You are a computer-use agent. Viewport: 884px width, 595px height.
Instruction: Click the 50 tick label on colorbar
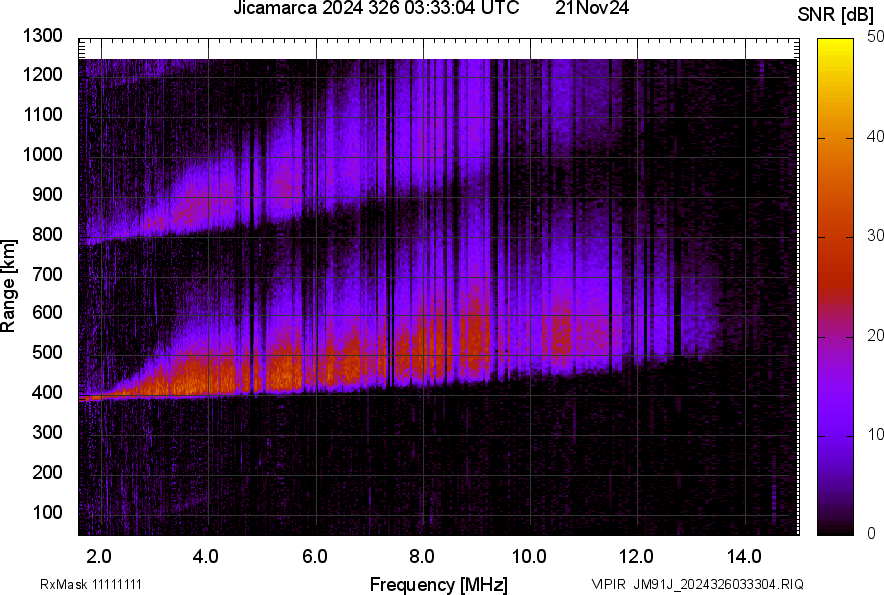[875, 36]
